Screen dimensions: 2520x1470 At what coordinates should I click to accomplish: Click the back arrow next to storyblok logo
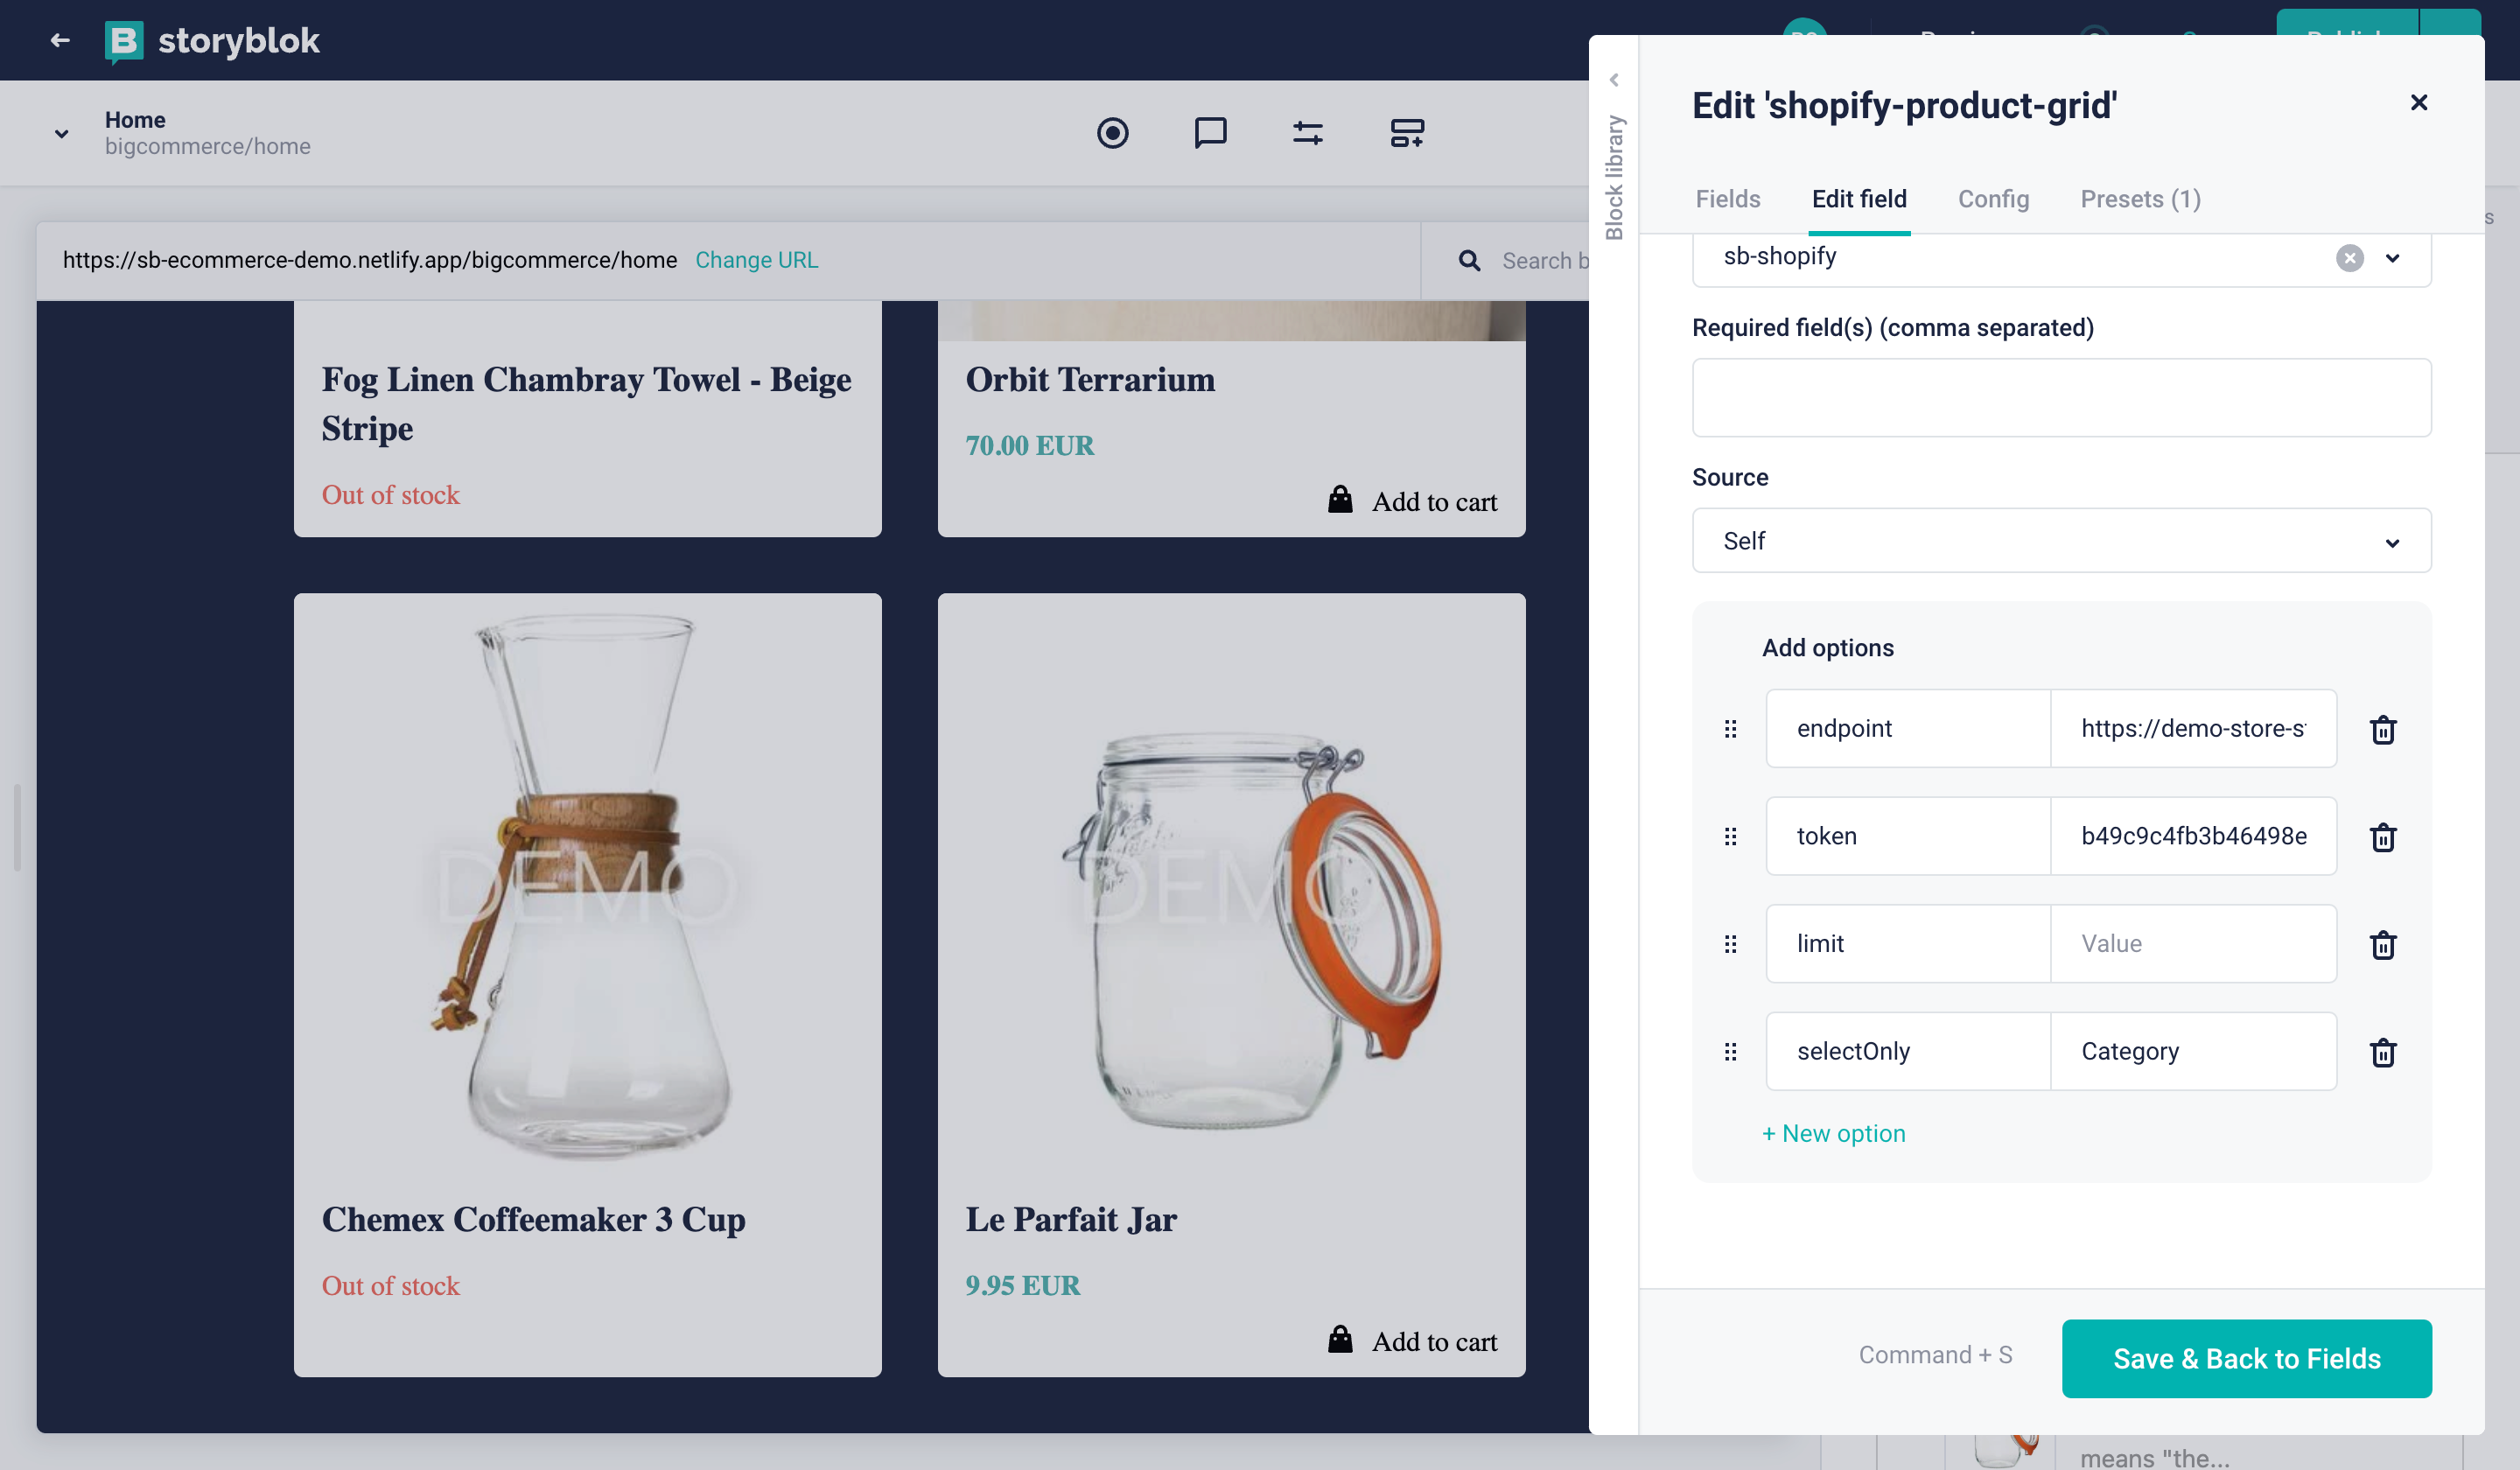pos(59,40)
